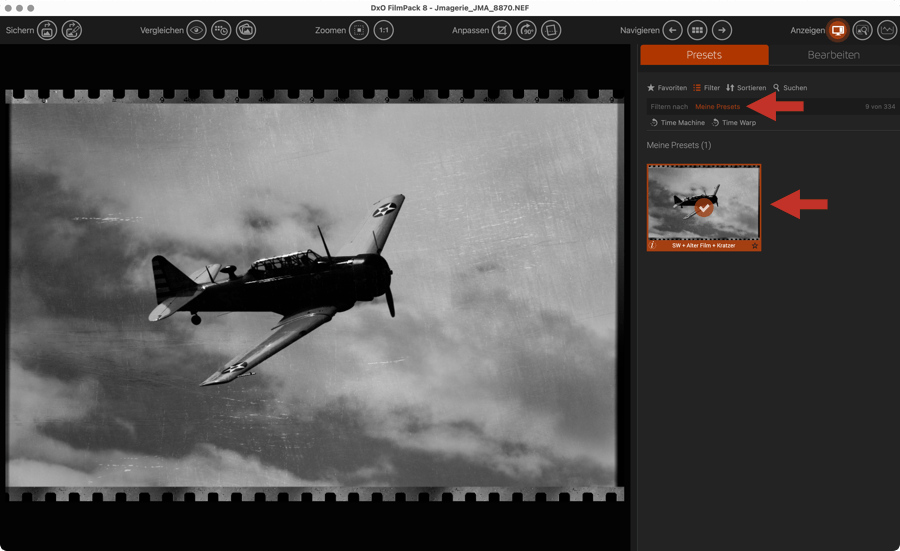Screen dimensions: 900x551
Task: Open the Presets tab
Action: 704,55
